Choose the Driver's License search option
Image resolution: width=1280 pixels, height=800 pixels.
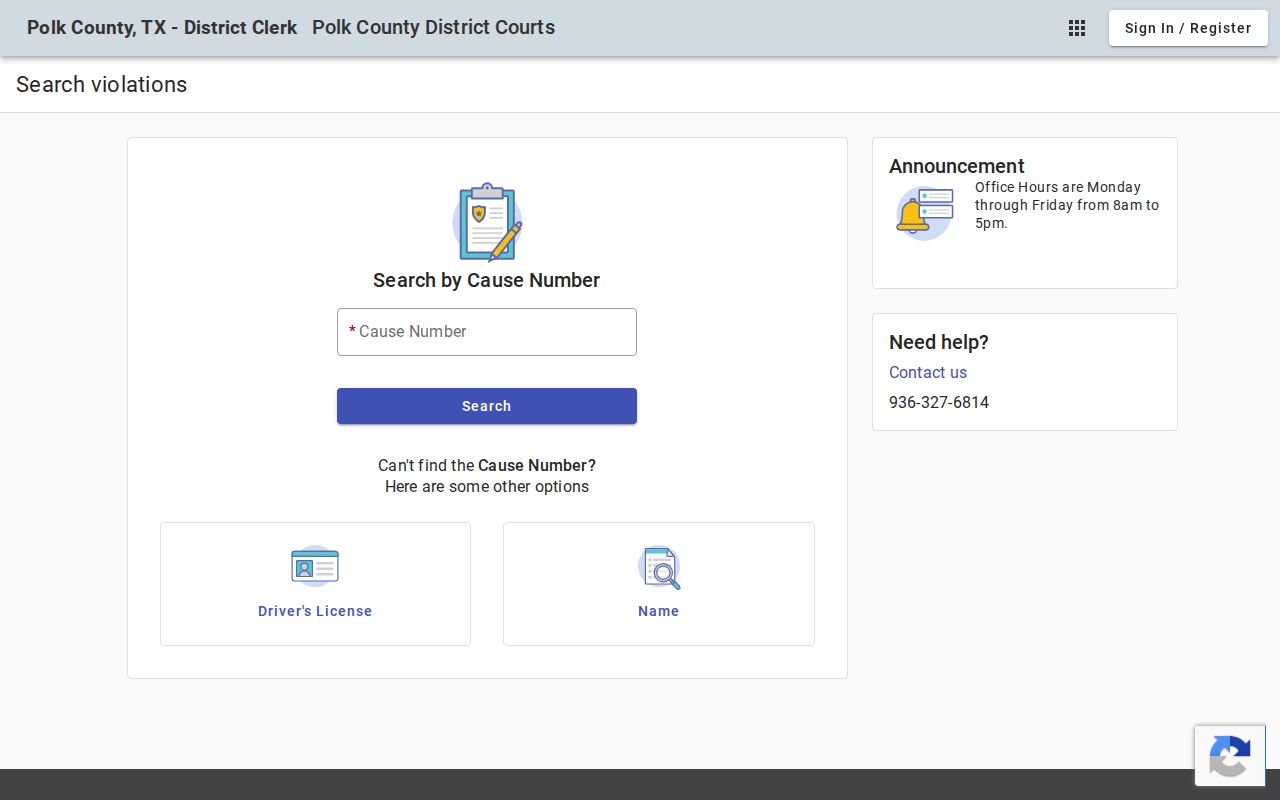[x=315, y=584]
